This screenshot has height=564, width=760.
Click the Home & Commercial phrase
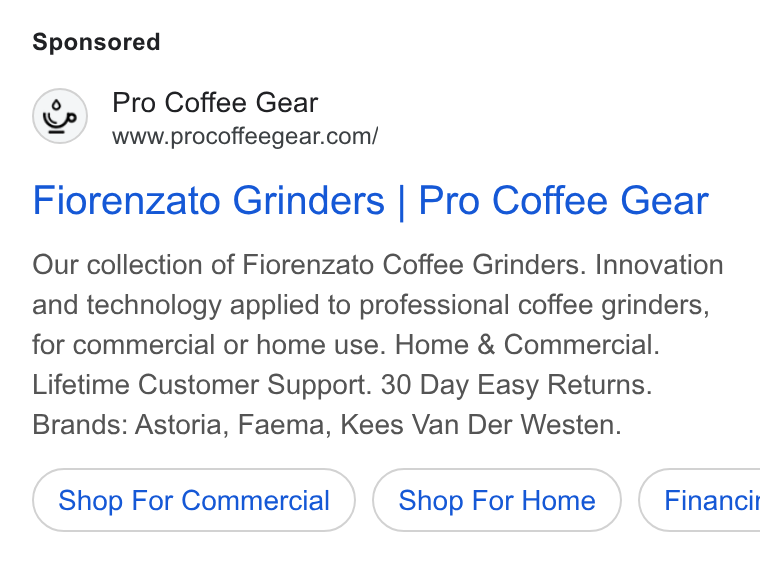pos(527,345)
